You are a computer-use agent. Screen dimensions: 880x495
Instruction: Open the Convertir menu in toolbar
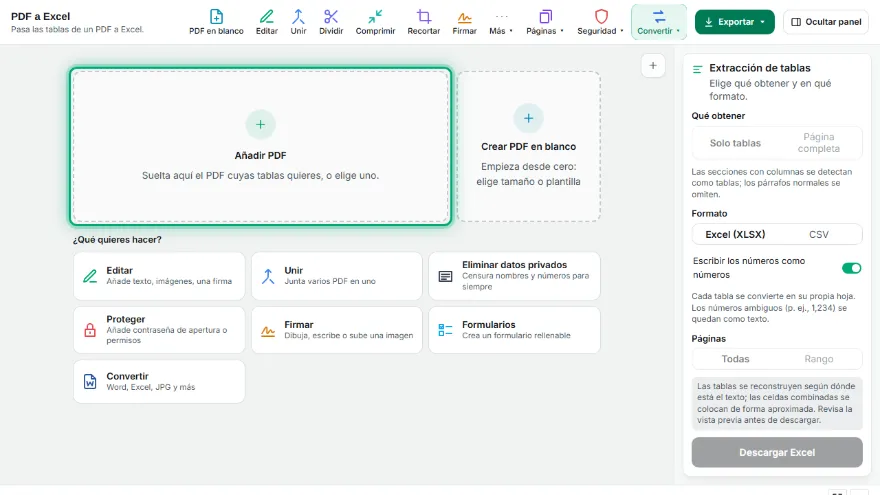659,22
